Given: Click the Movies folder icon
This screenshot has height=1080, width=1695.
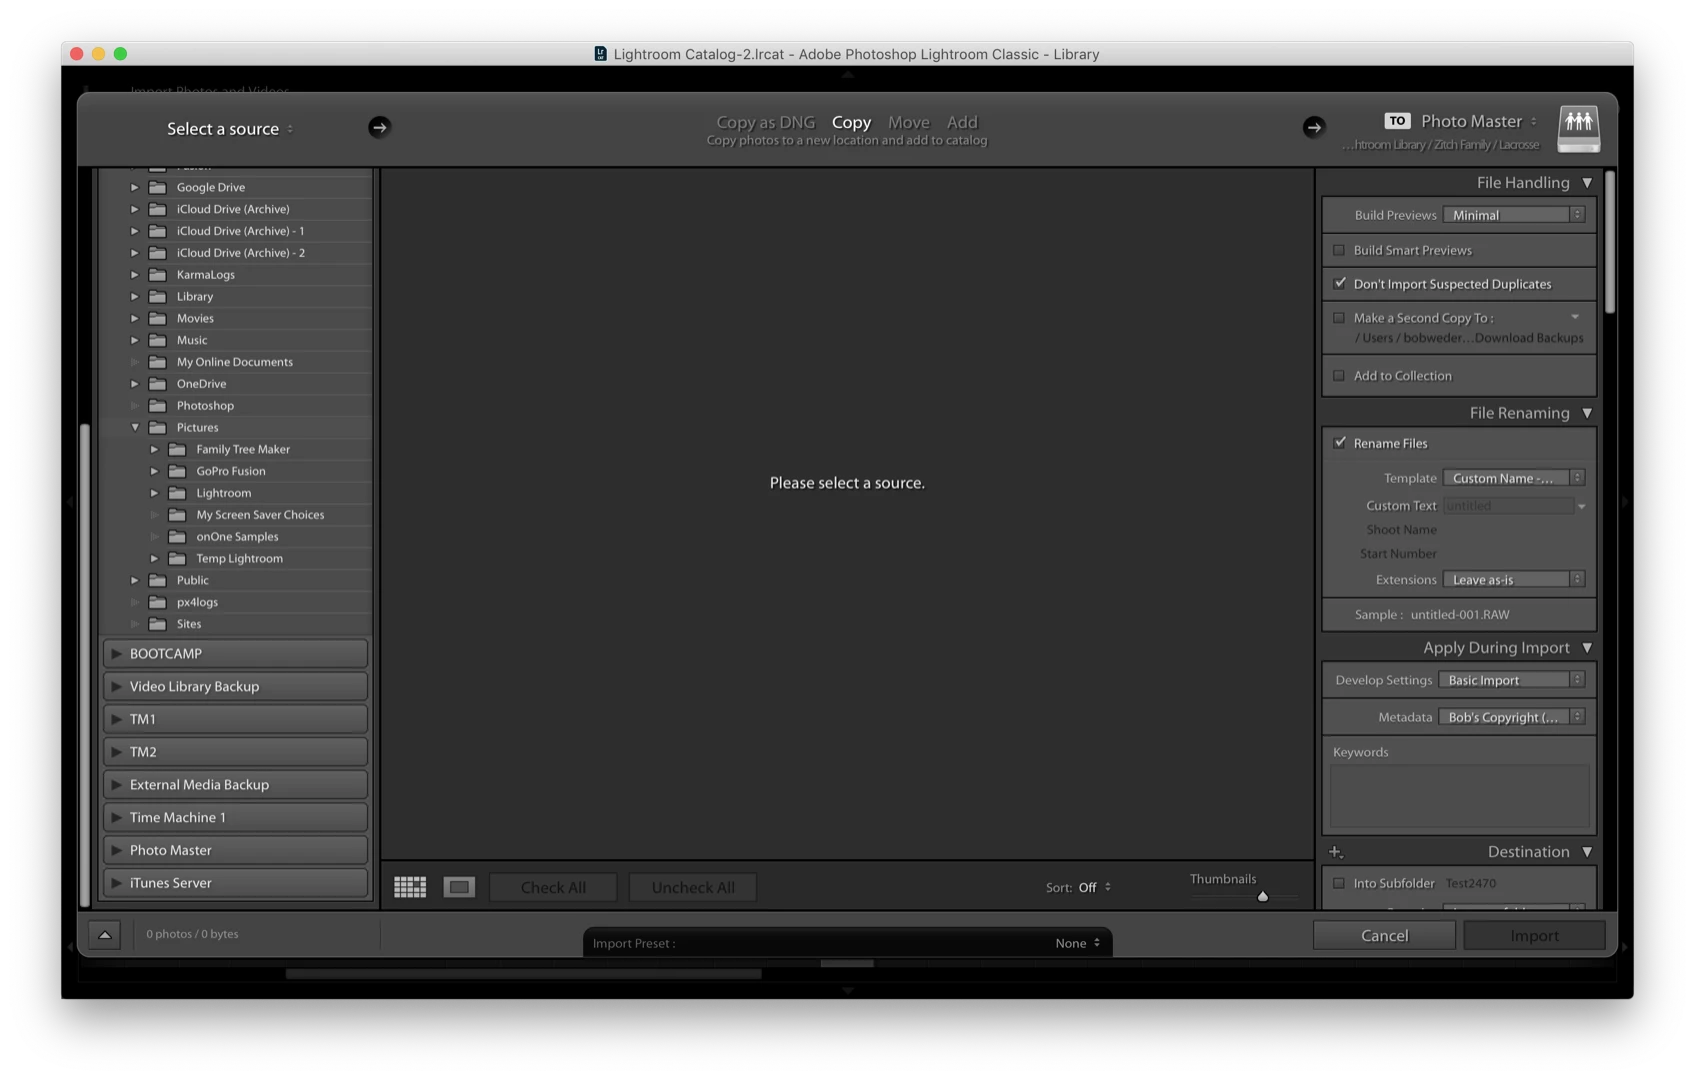Looking at the screenshot, I should tap(157, 318).
